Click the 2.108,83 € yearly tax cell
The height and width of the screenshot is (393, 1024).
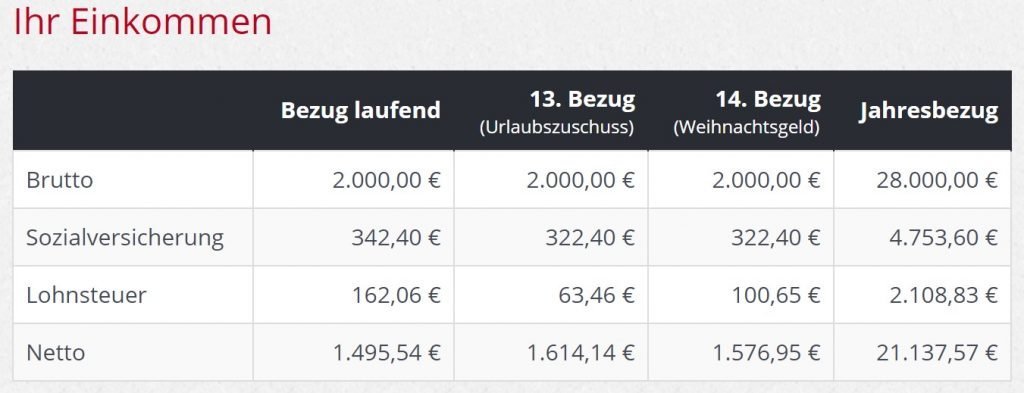click(944, 295)
